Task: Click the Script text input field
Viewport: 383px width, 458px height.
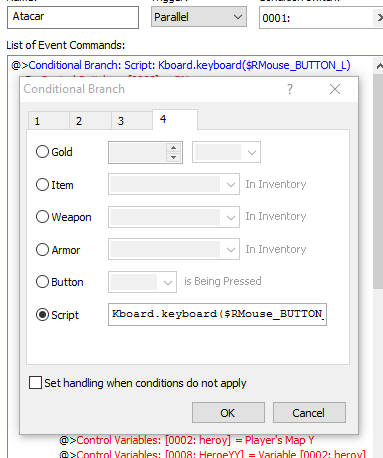Action: pyautogui.click(x=217, y=314)
